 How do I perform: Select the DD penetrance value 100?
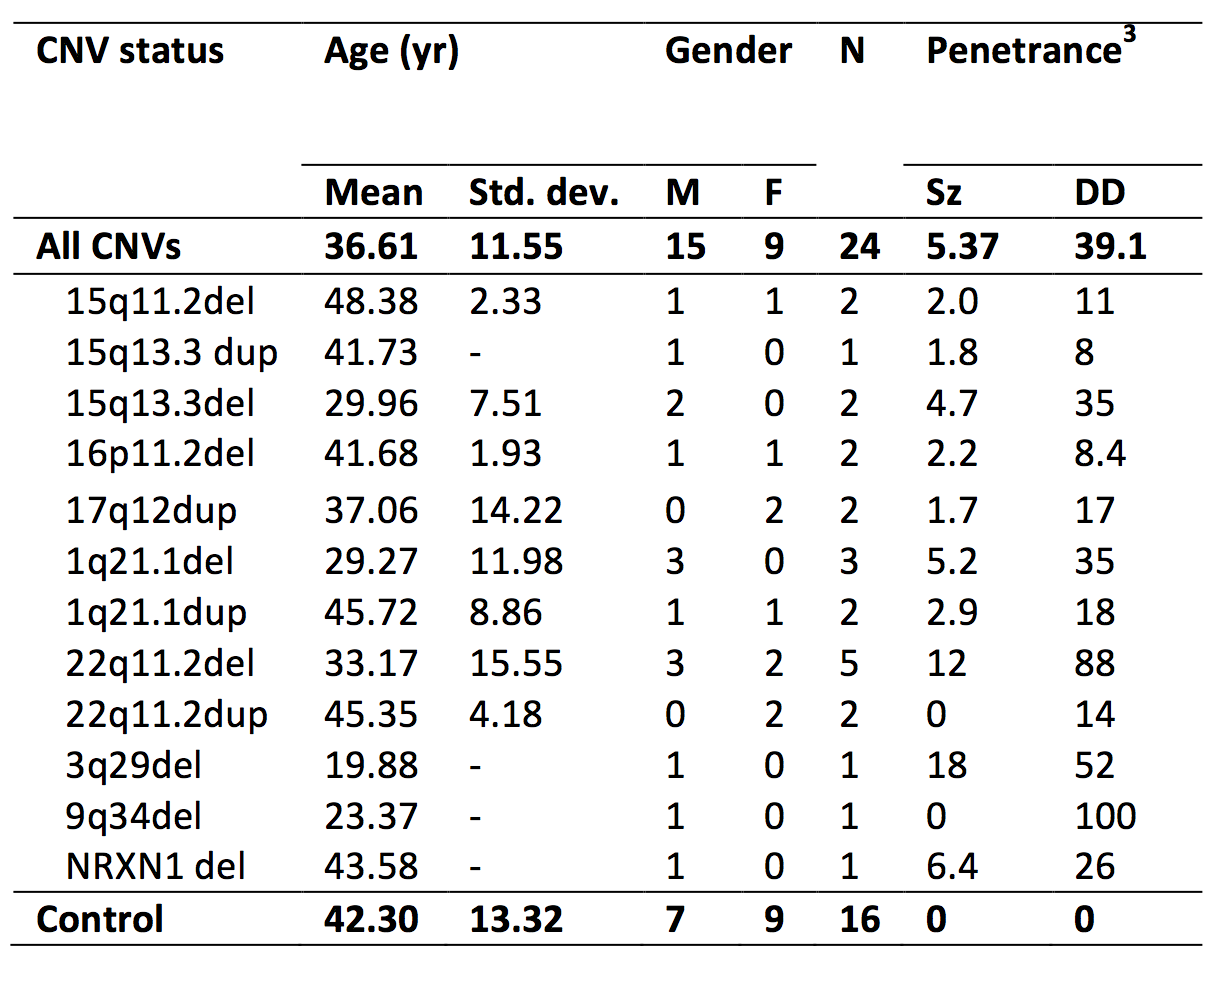coord(1105,817)
